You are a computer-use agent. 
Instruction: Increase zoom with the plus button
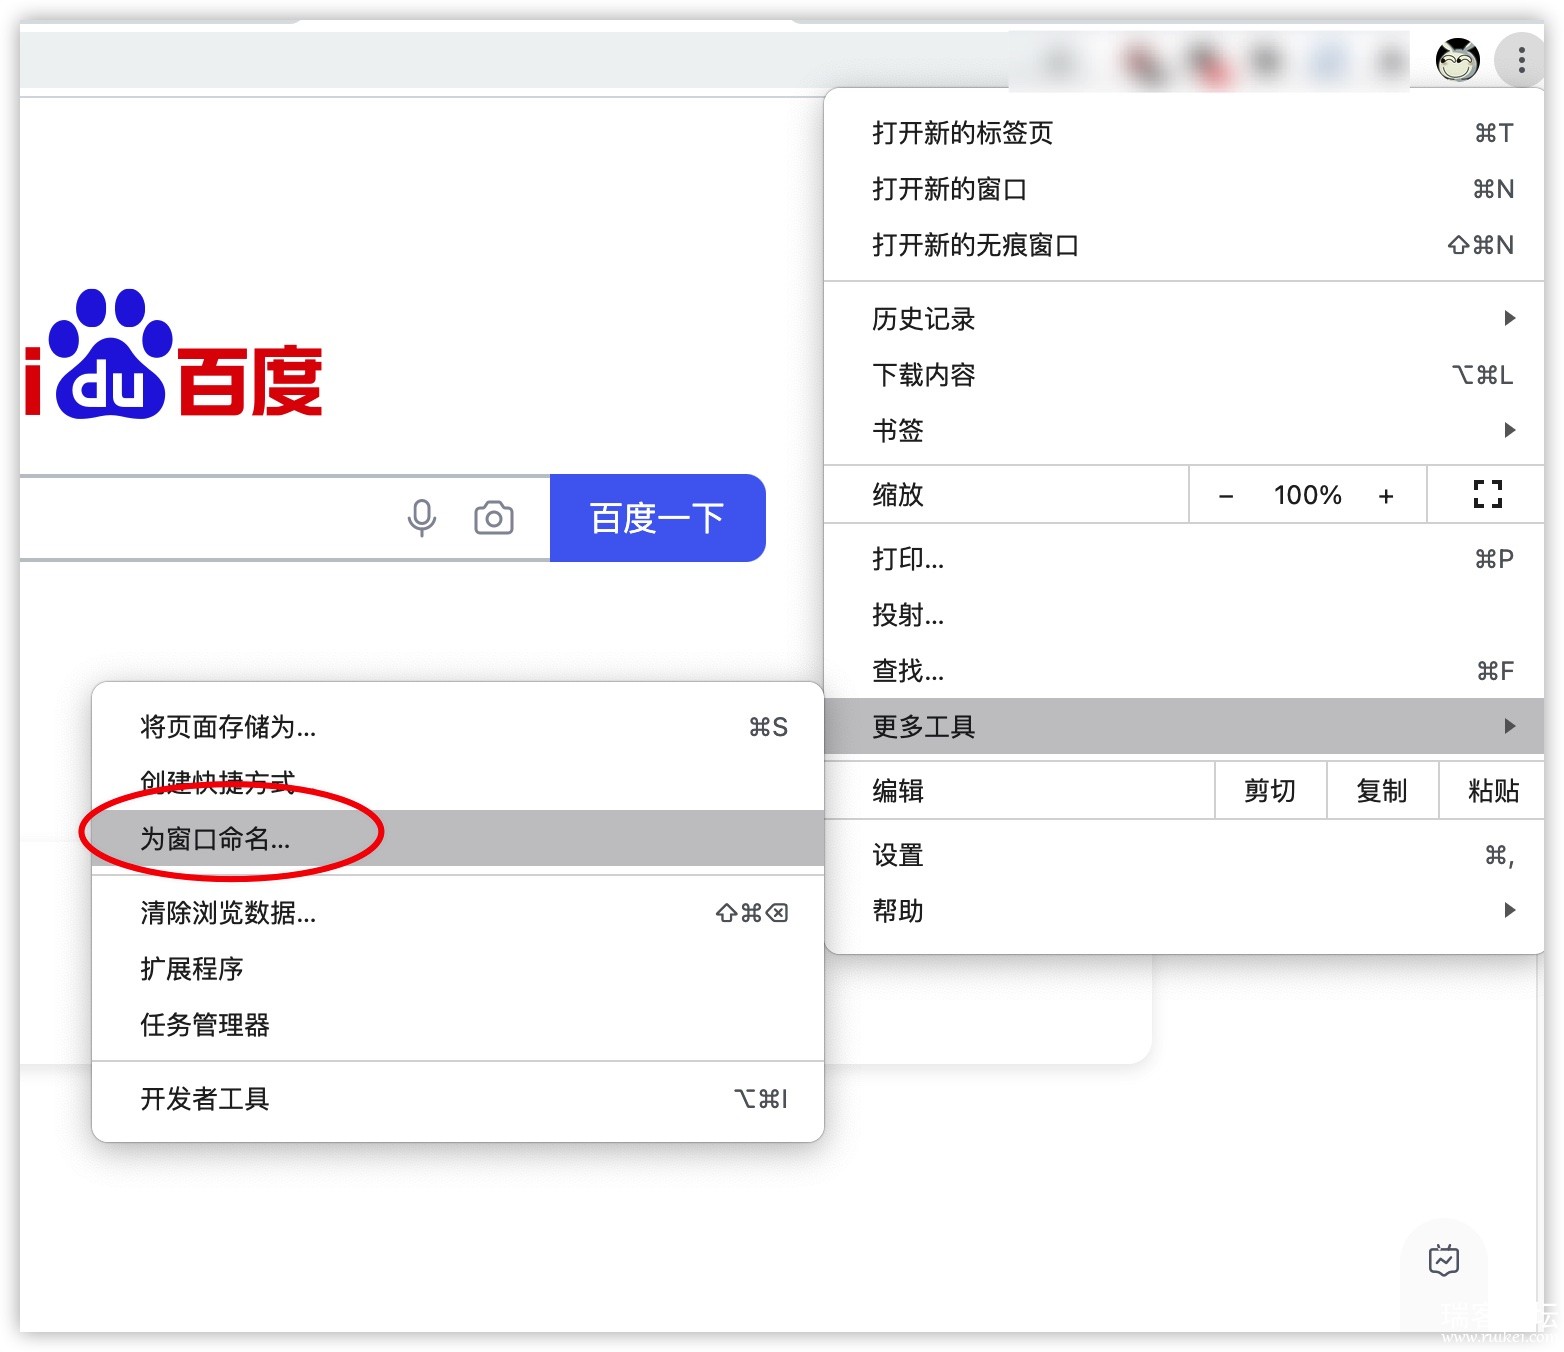click(1386, 495)
